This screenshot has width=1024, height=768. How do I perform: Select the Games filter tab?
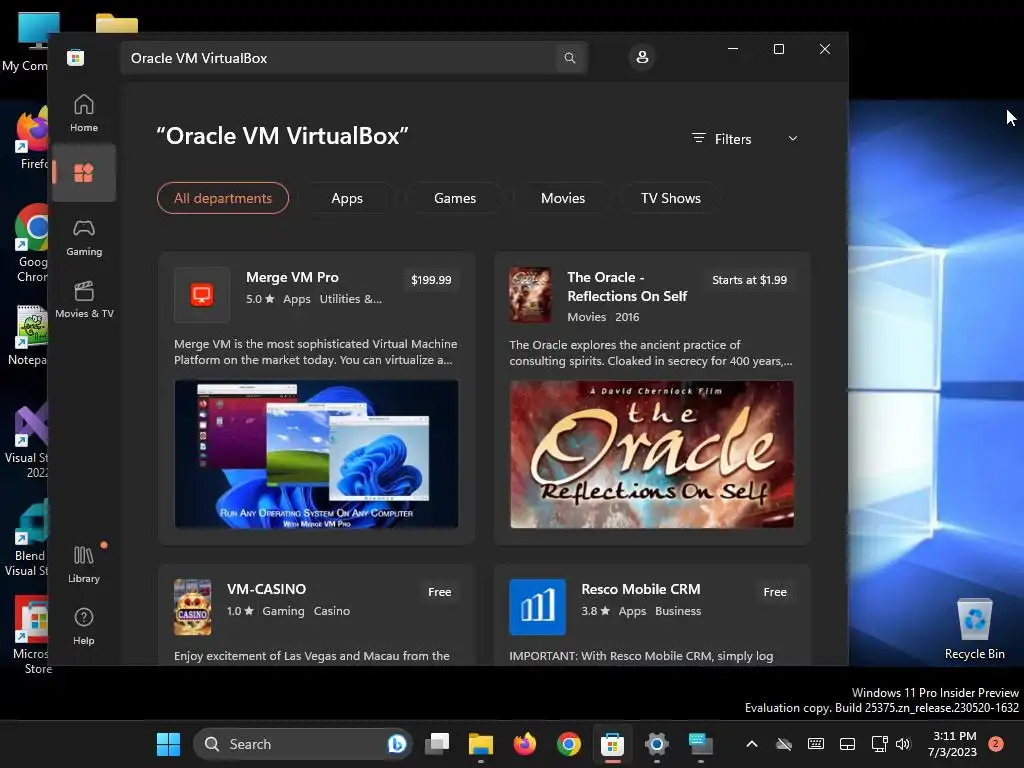coord(455,198)
